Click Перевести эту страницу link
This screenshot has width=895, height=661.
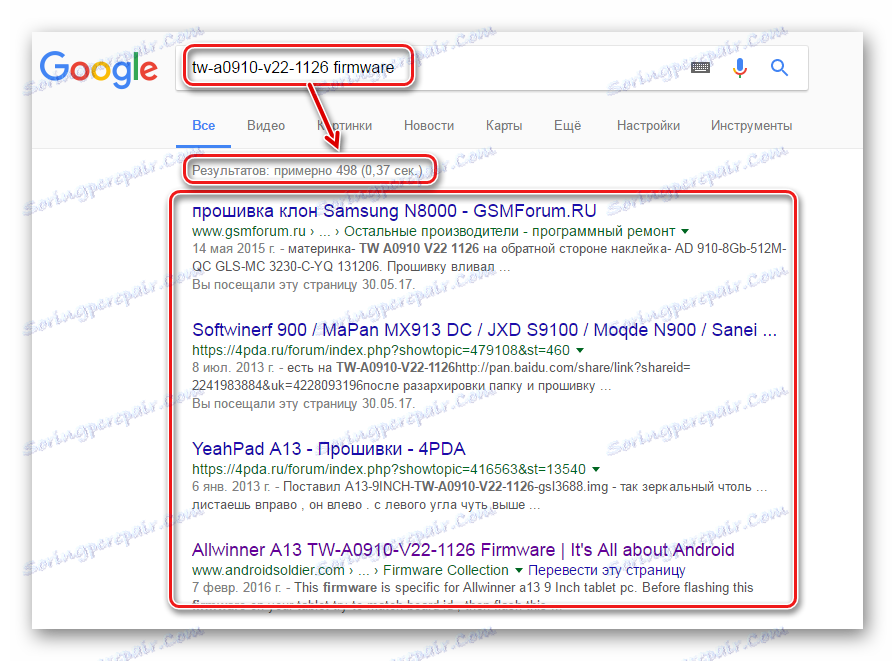tap(606, 570)
